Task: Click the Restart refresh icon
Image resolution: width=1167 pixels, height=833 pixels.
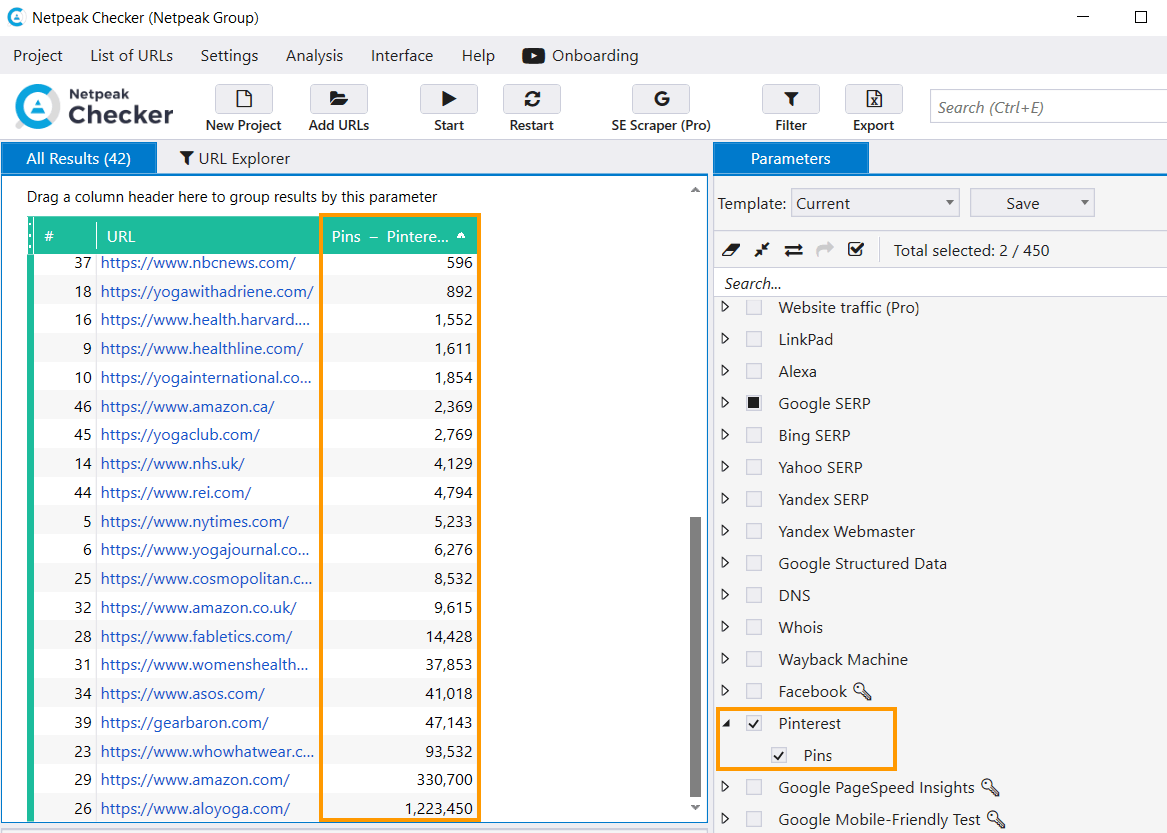Action: point(531,99)
